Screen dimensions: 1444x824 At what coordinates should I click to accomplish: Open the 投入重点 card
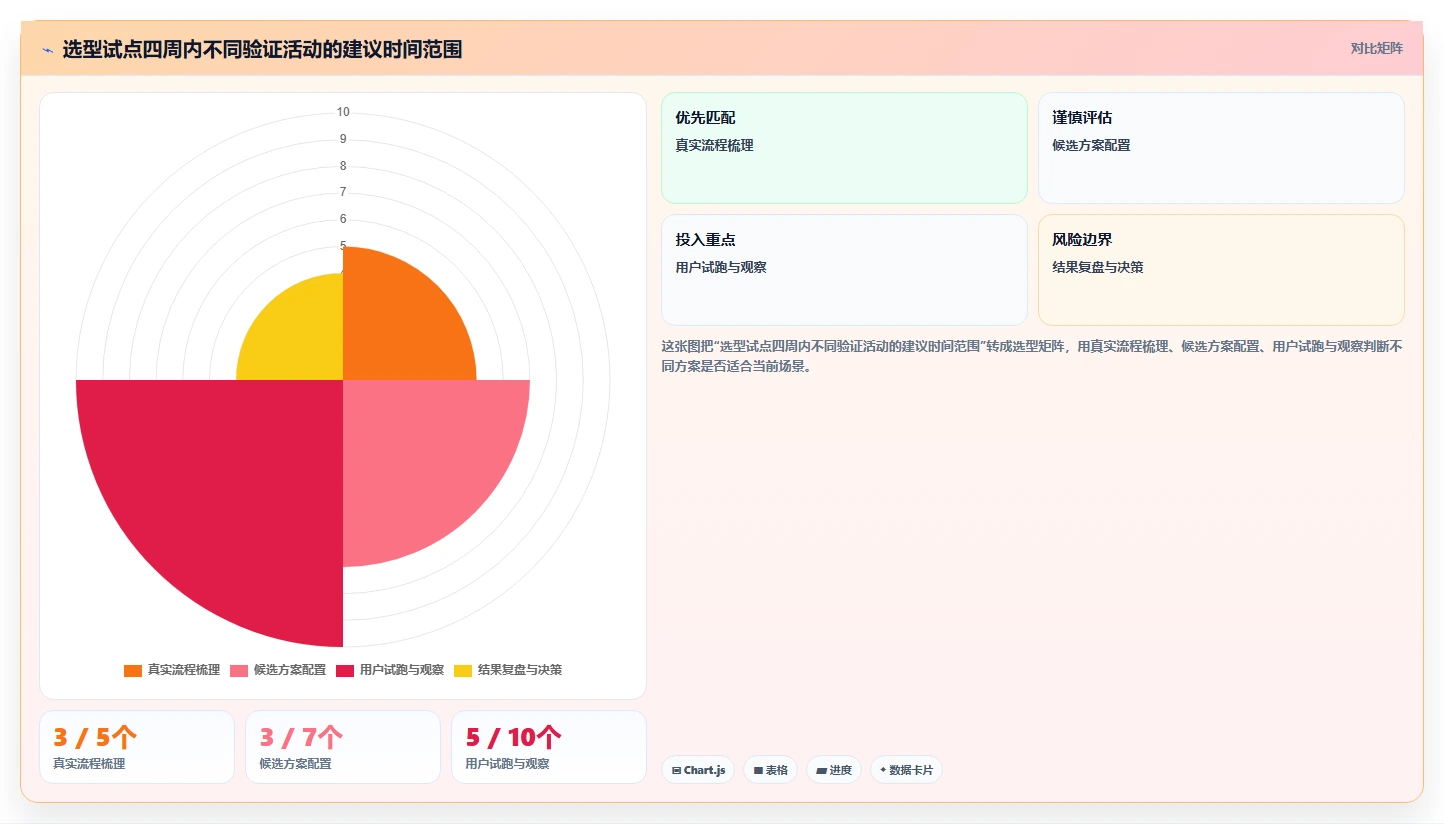coord(844,270)
